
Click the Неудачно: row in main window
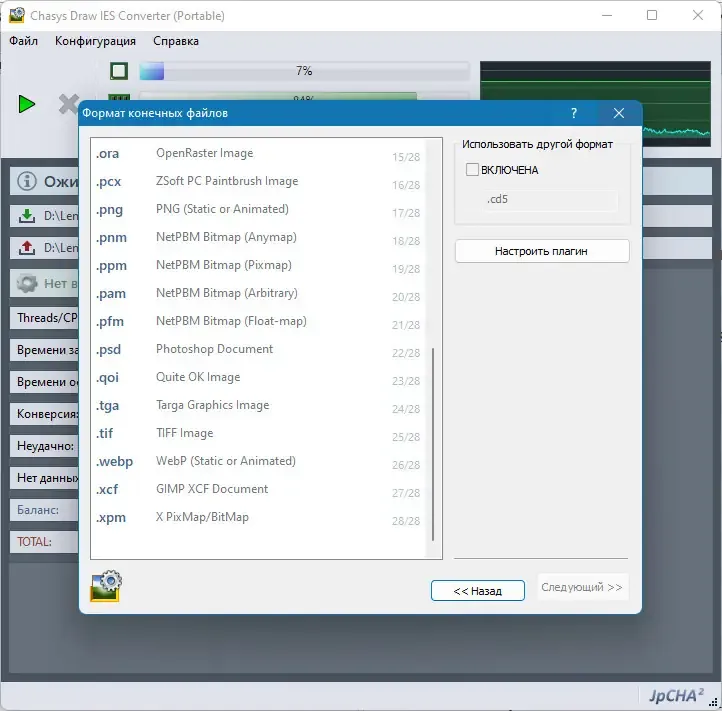(44, 446)
